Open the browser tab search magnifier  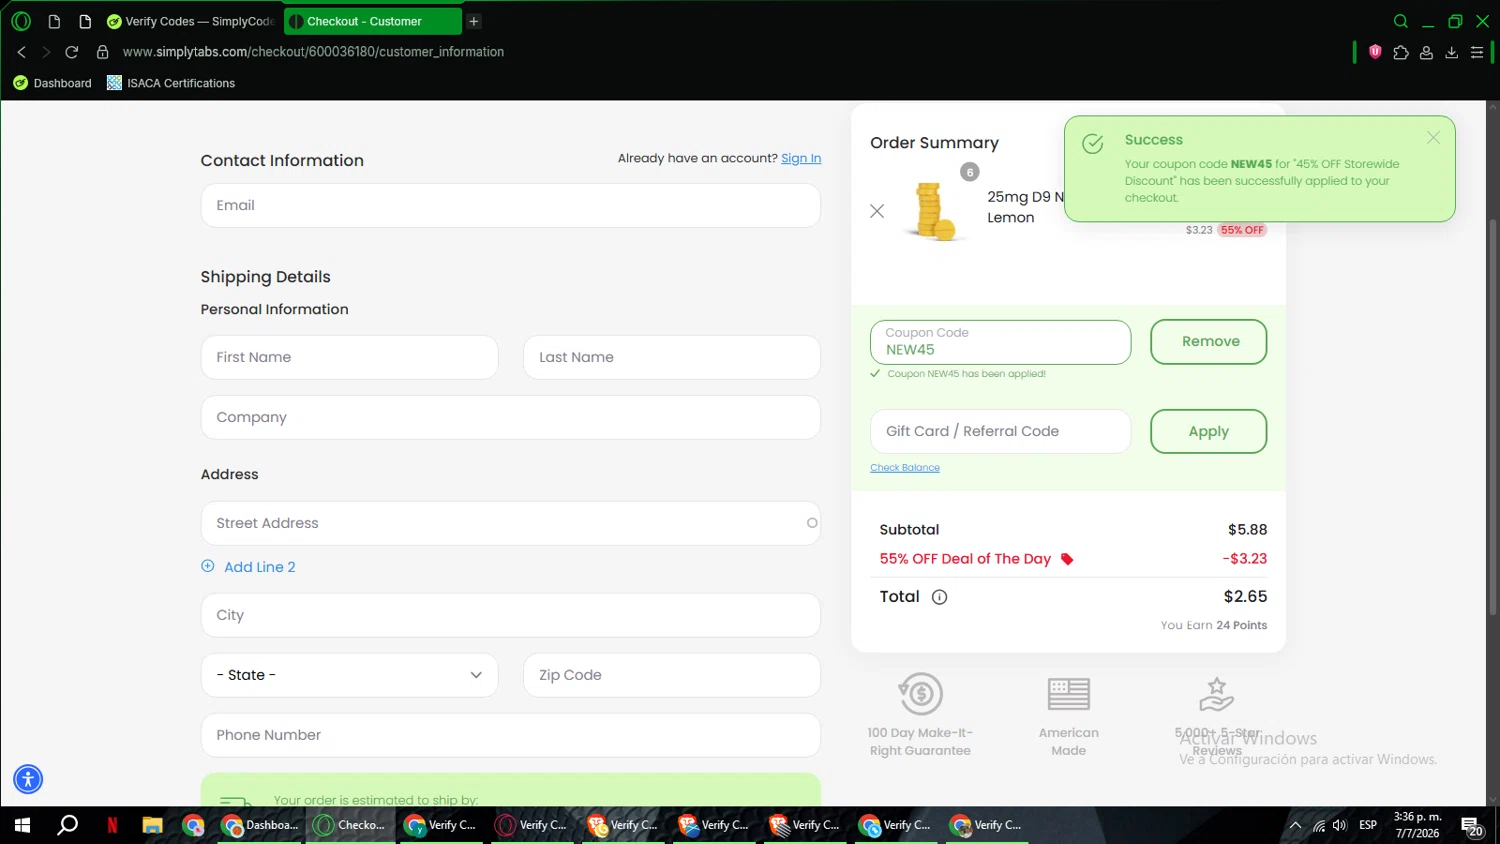(x=1401, y=21)
